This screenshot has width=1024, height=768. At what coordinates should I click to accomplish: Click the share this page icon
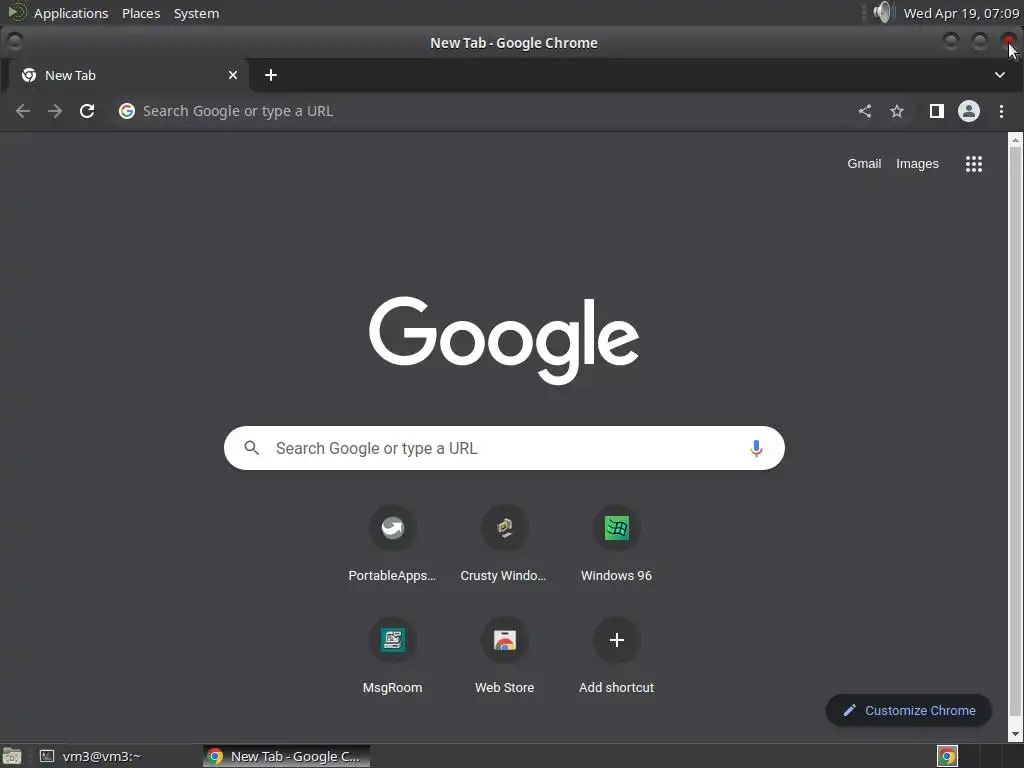(x=865, y=111)
